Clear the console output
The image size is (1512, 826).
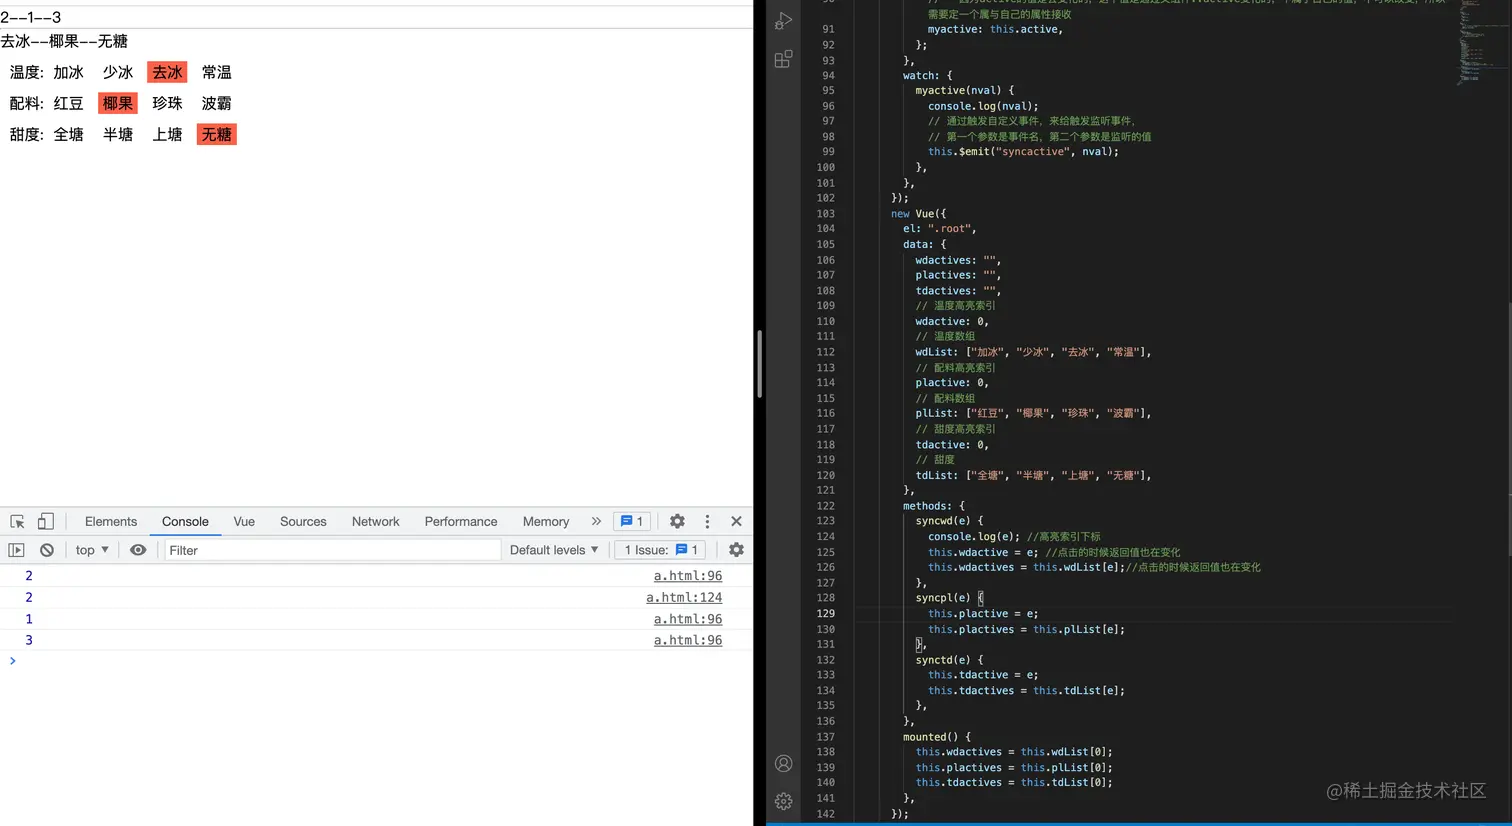[47, 550]
